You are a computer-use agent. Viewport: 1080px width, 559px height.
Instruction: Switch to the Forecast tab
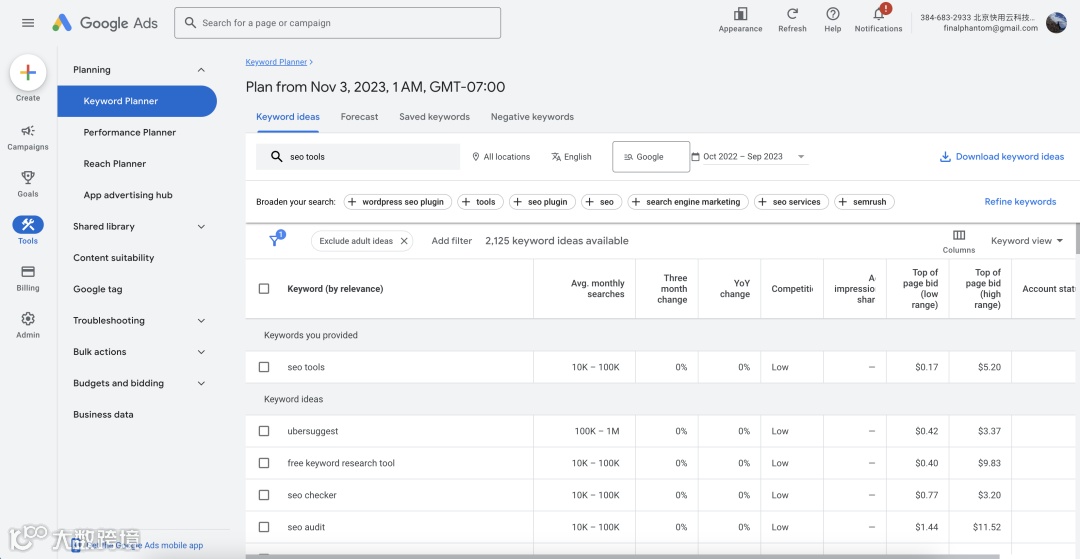359,117
